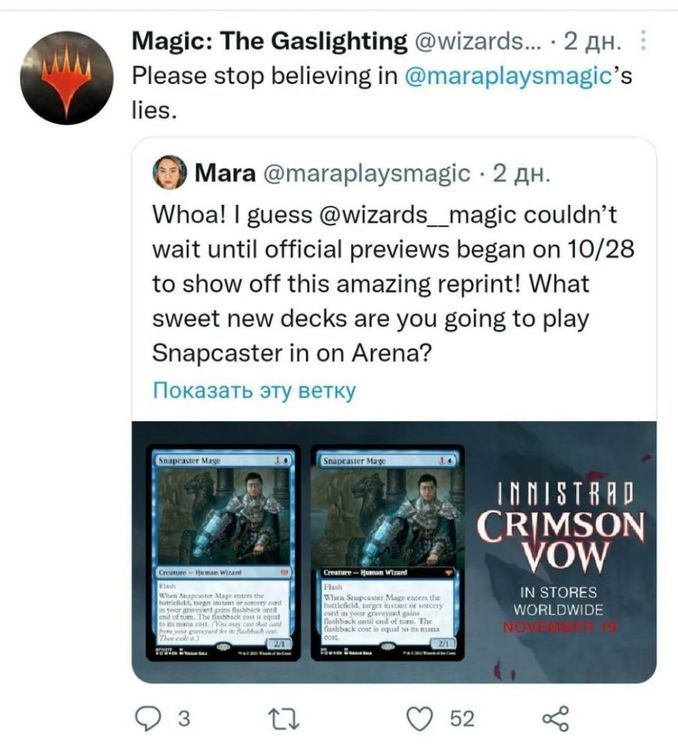
Task: Like the tweet with the heart icon
Action: pos(420,719)
